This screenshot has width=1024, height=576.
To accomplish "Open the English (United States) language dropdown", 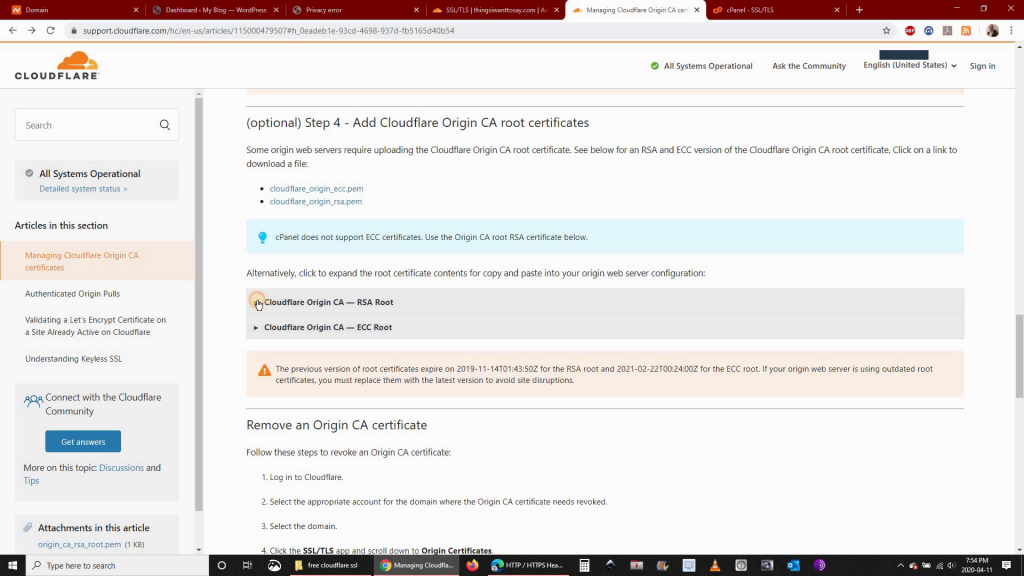I will pyautogui.click(x=910, y=65).
